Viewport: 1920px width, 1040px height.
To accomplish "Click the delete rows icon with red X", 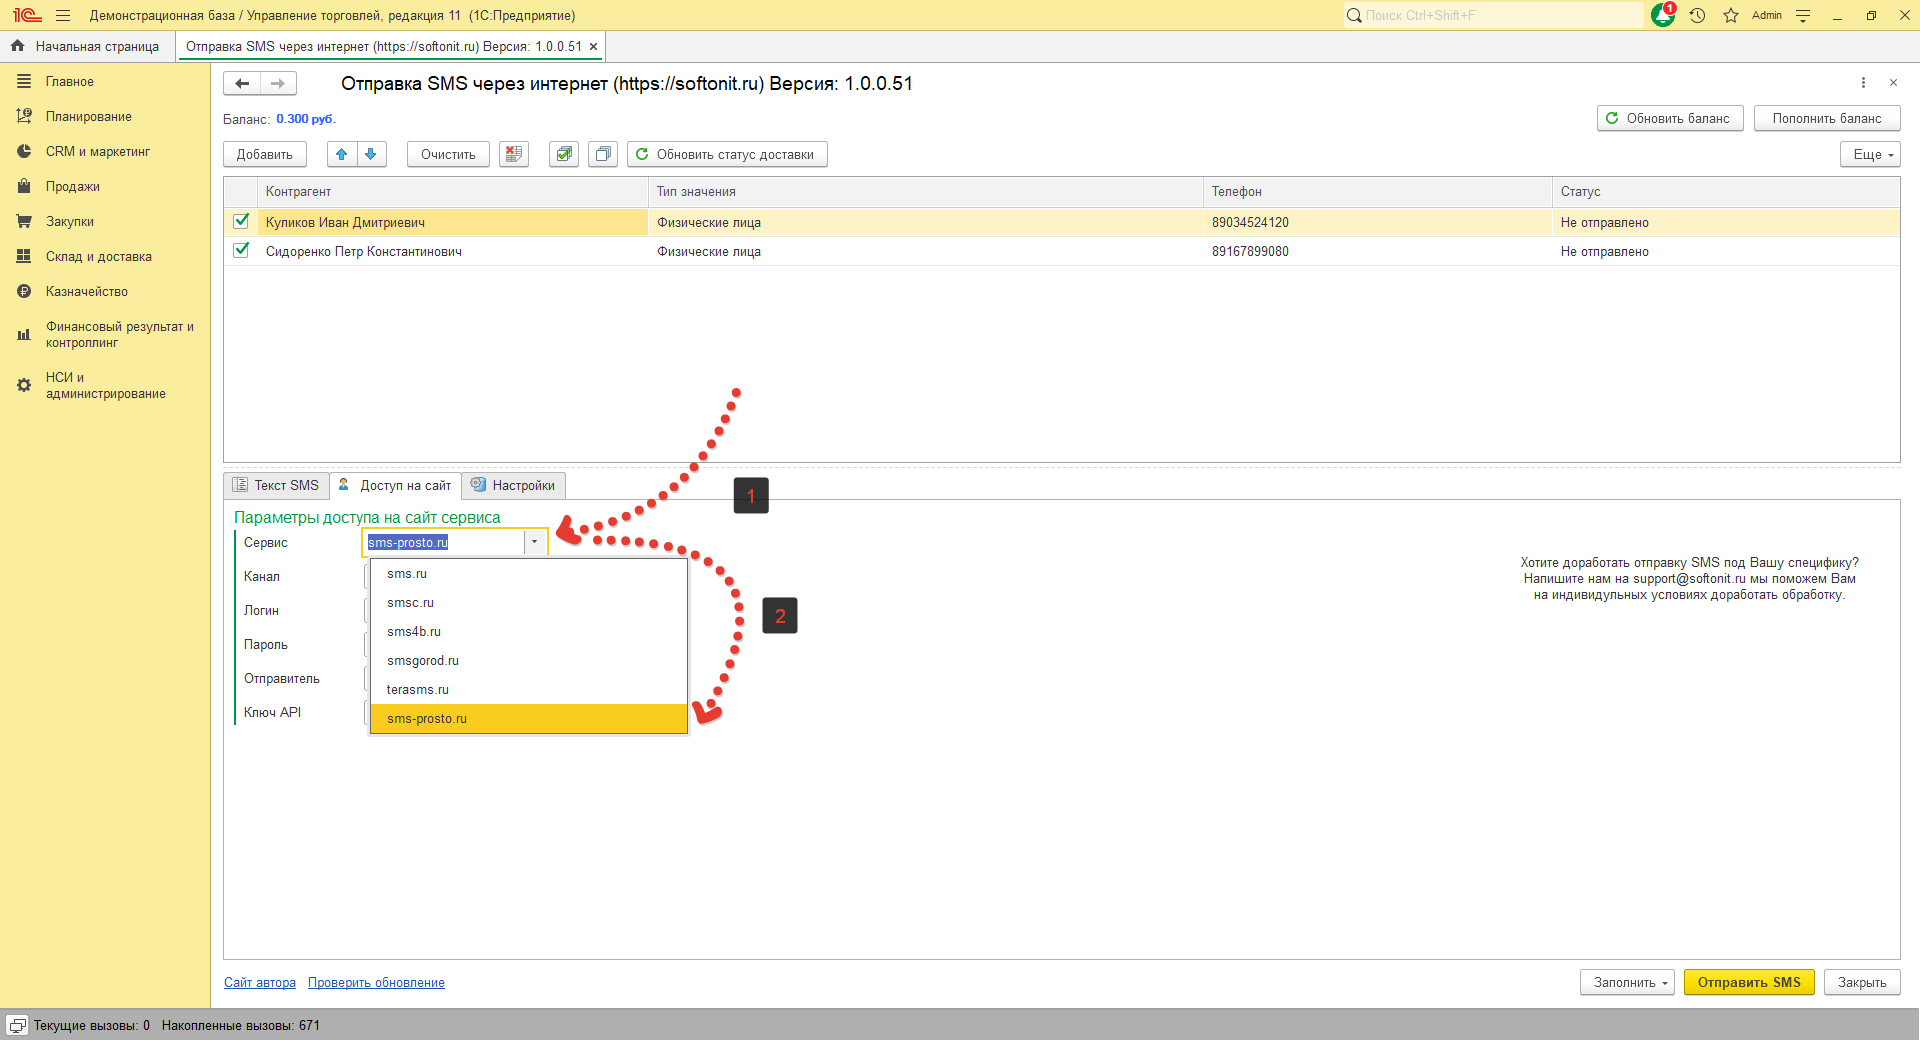I will pyautogui.click(x=514, y=154).
